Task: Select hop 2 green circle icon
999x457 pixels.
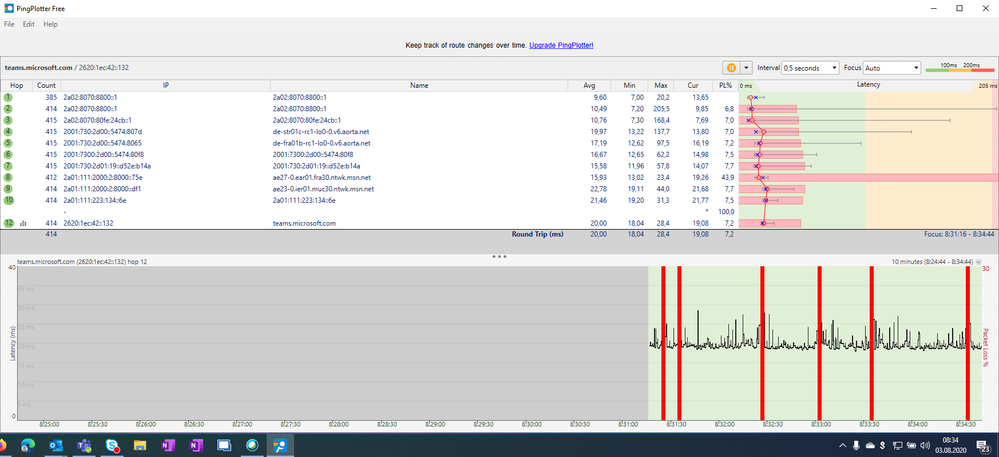Action: point(8,109)
